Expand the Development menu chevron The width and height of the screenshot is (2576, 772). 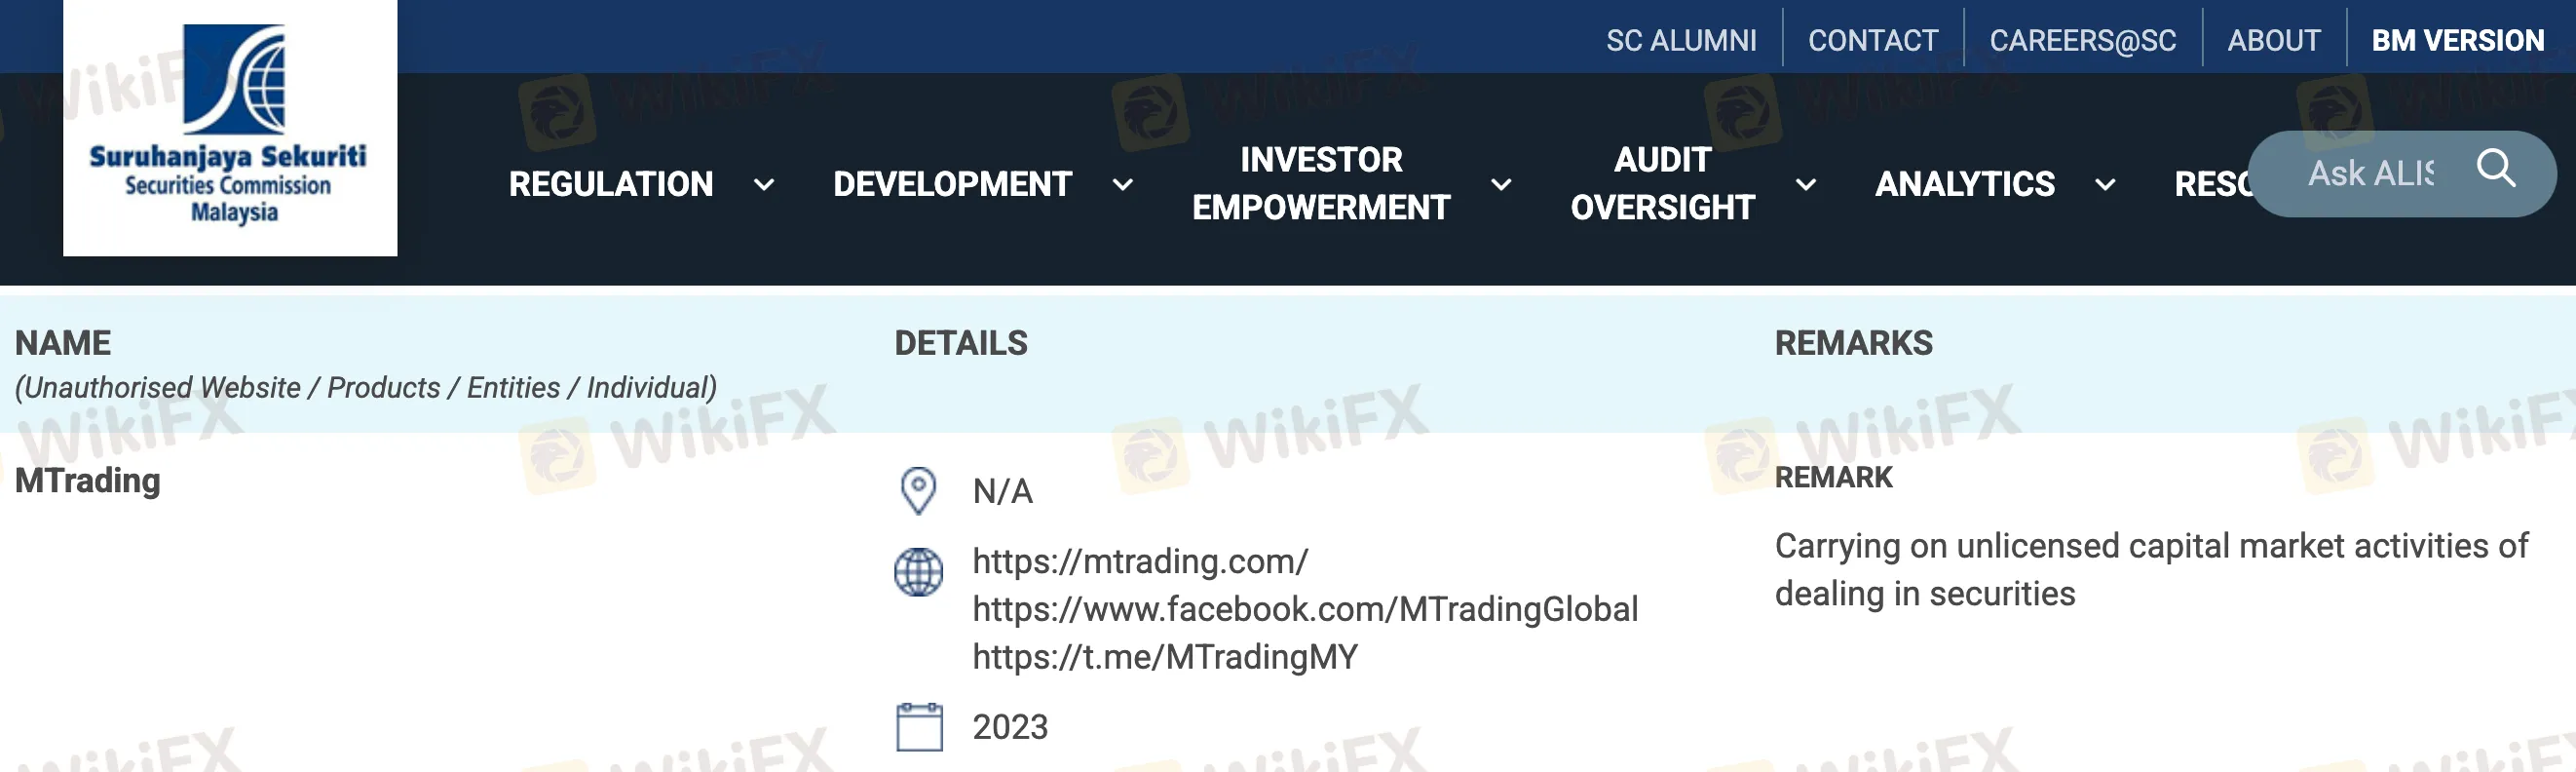1123,185
